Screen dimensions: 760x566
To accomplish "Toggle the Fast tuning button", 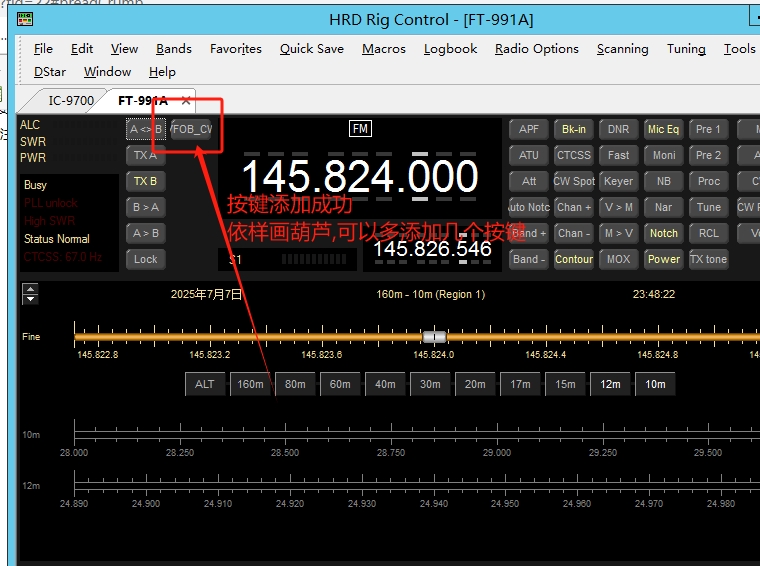I will pos(618,156).
